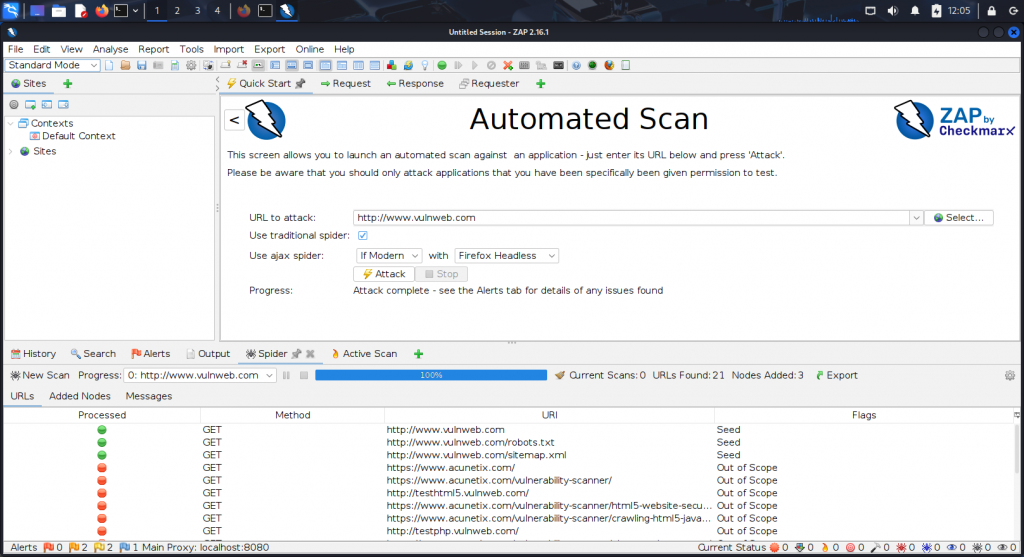Click the blue flag alerts count in status bar
Viewport: 1024px width, 557px height.
pyautogui.click(x=129, y=547)
